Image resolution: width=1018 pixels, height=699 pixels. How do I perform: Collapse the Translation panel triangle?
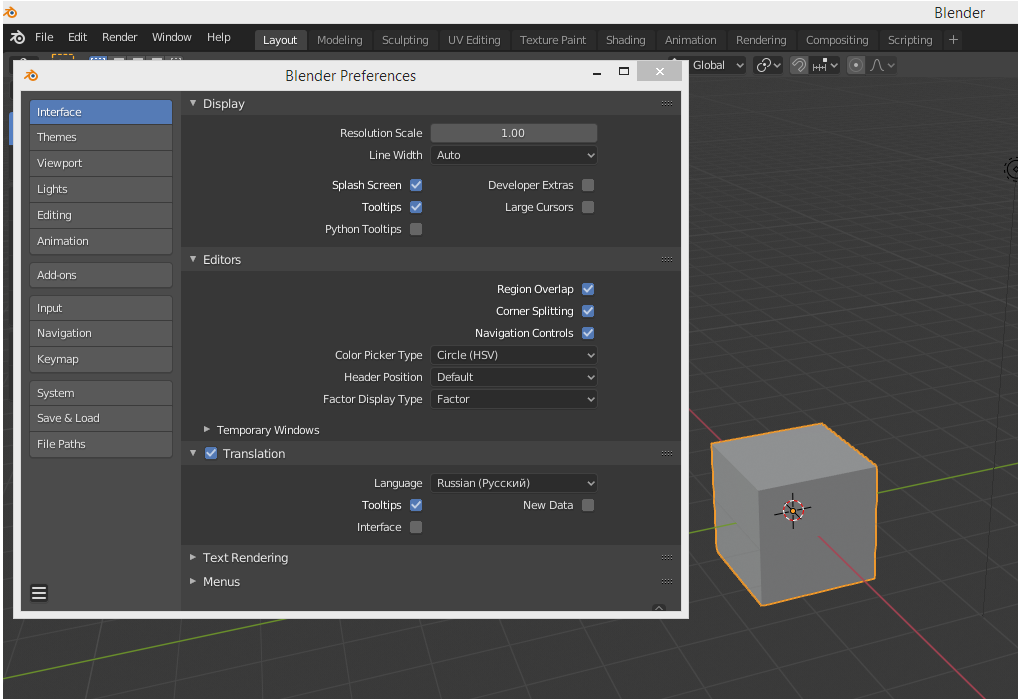(193, 453)
